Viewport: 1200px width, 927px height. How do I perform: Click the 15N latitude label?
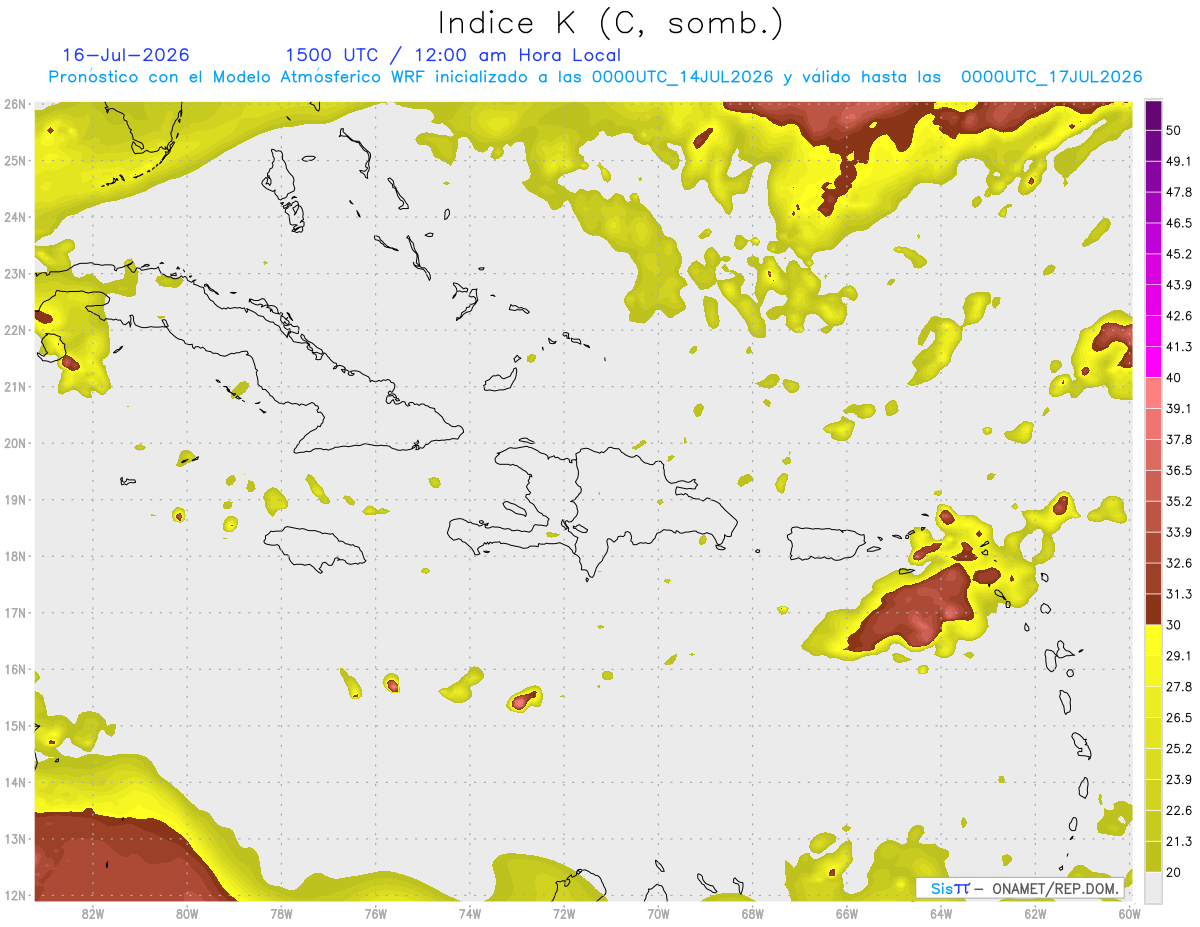tap(15, 726)
